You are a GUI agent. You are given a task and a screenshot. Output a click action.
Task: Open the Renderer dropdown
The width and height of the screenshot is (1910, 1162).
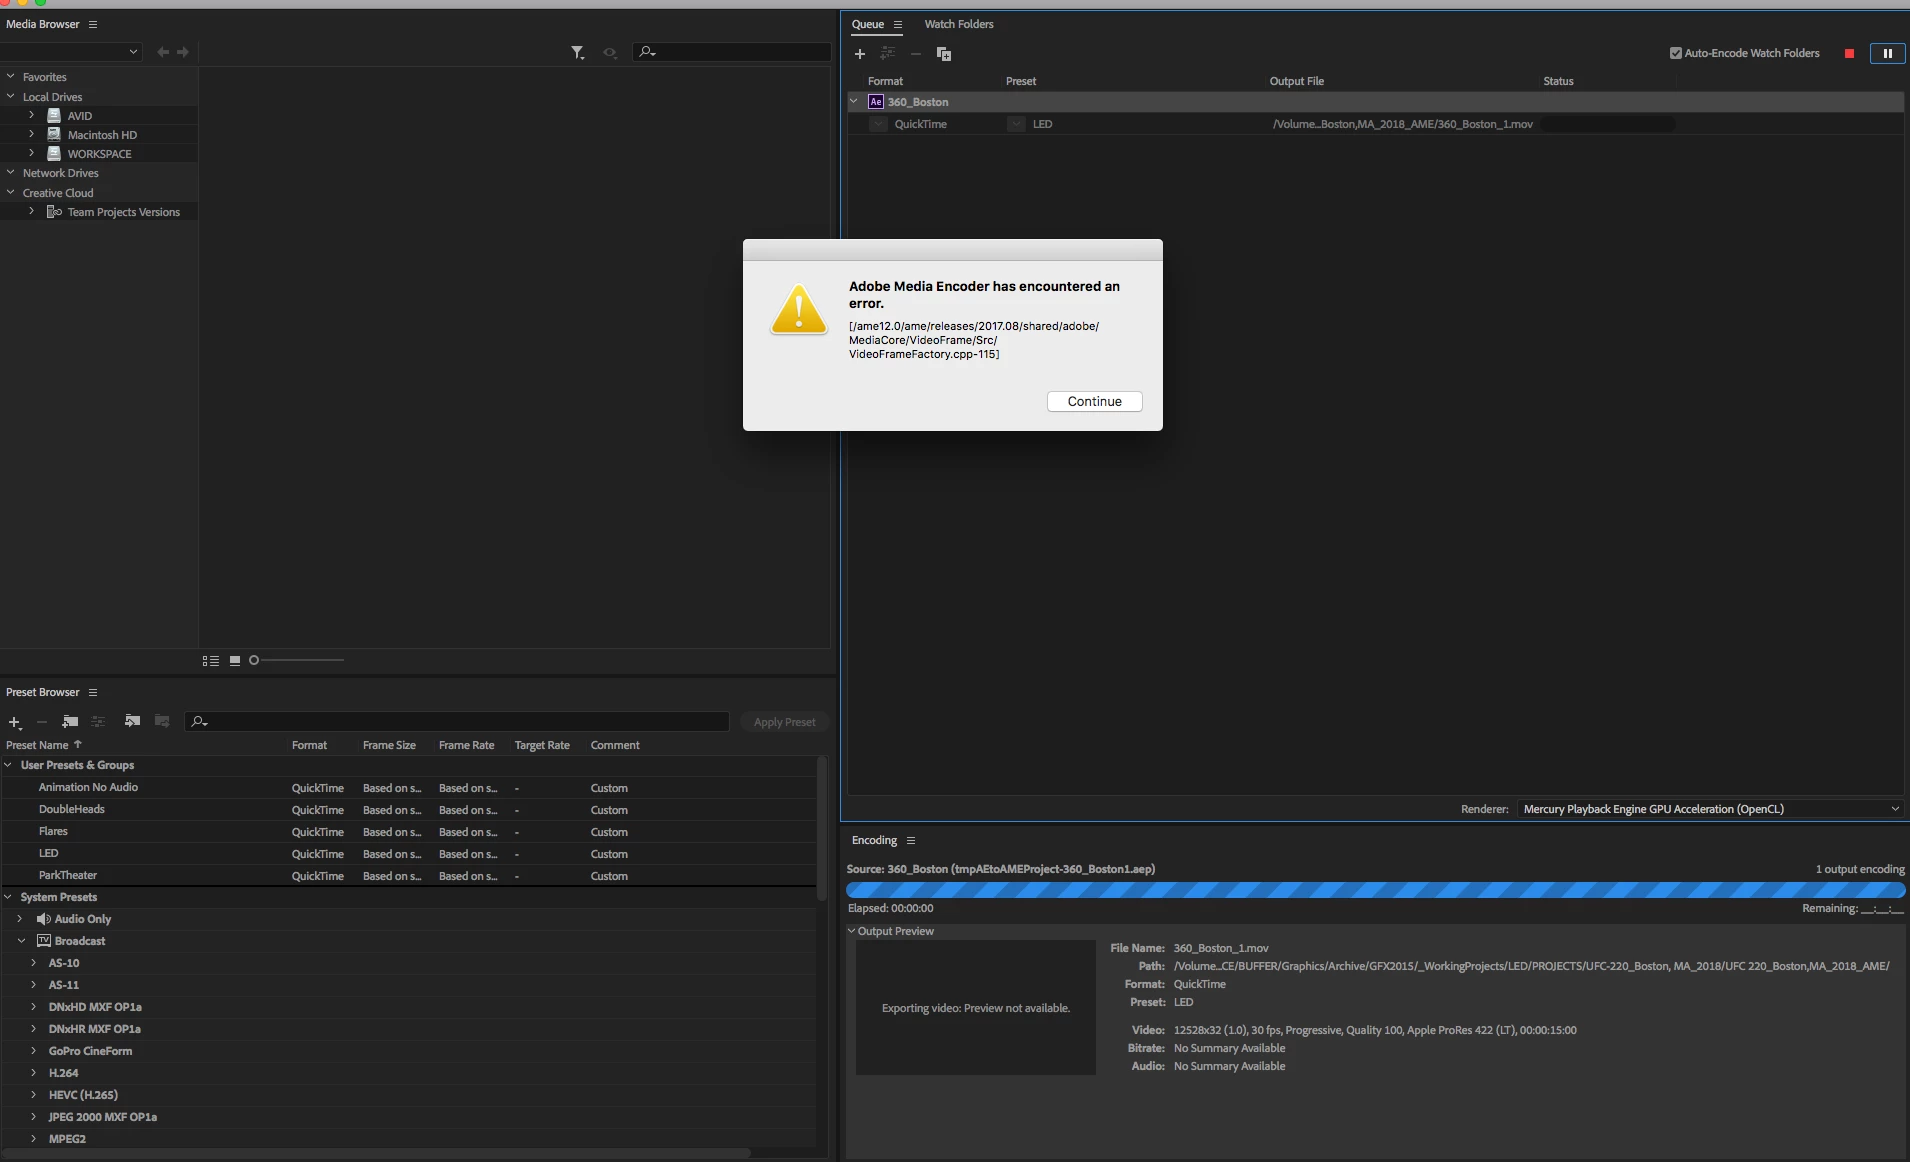point(1709,809)
